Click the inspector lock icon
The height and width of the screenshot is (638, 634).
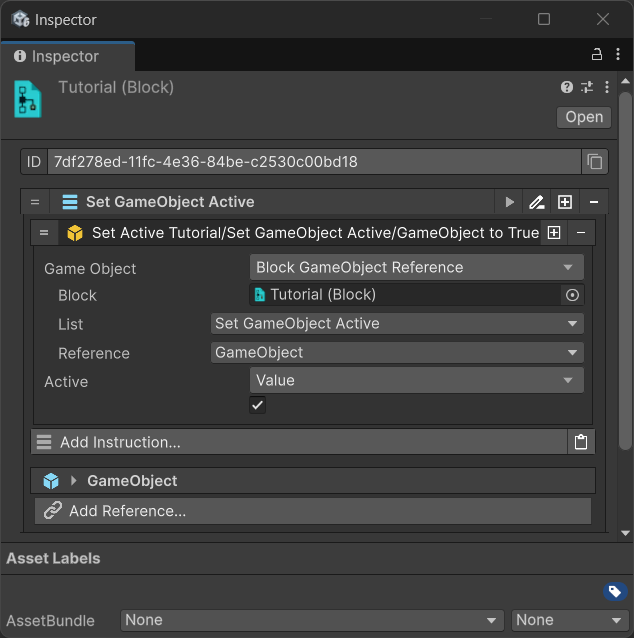[x=597, y=55]
